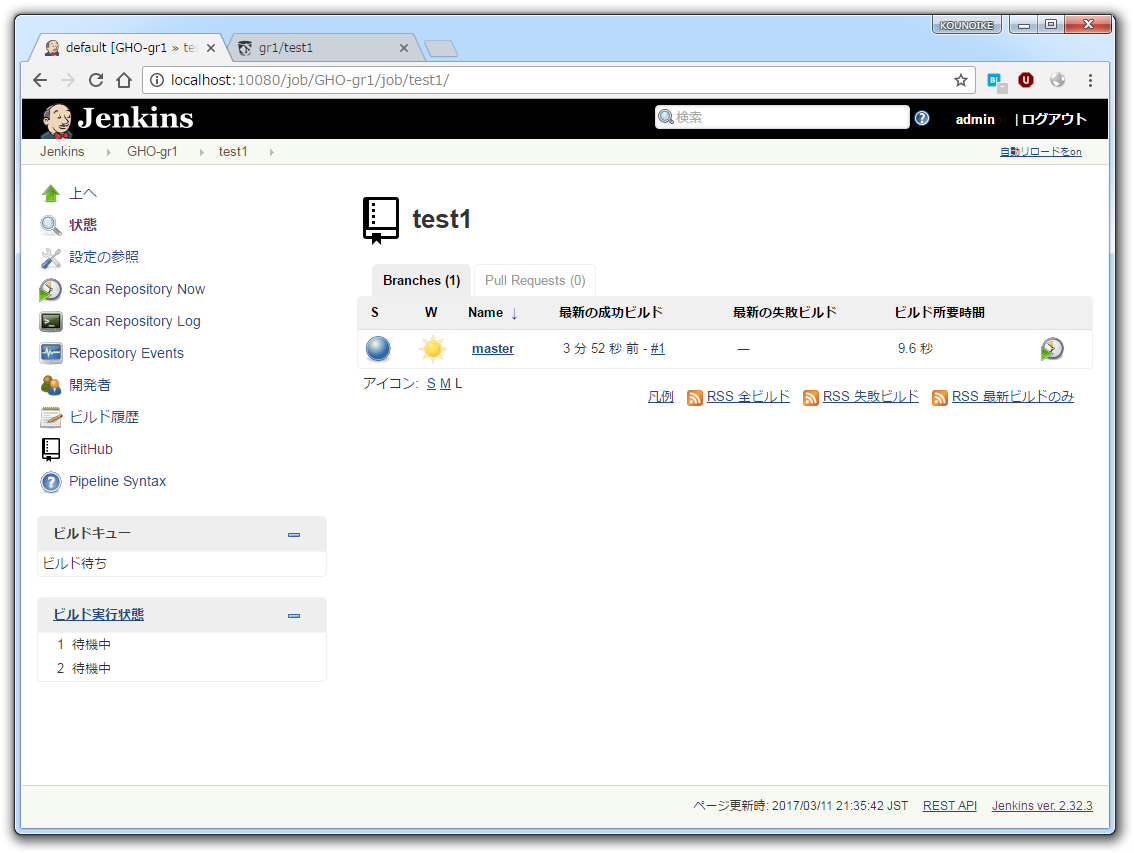
Task: Switch icon size to S
Action: [430, 383]
